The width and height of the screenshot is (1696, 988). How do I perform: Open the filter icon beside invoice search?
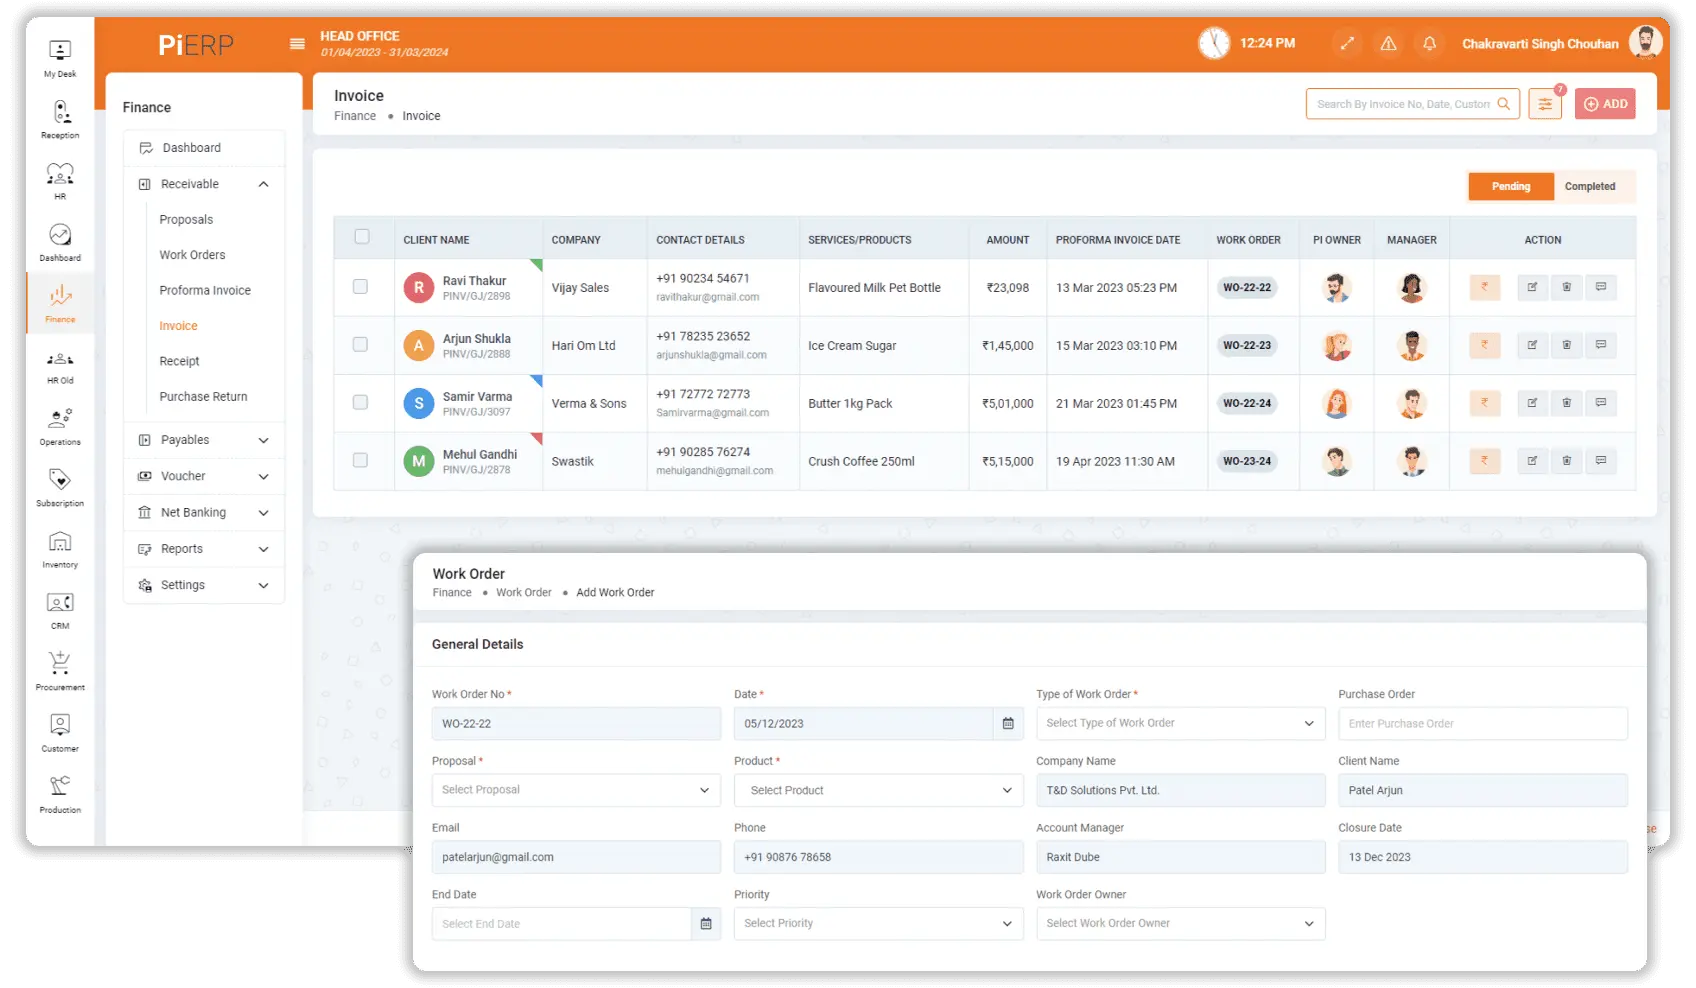click(1544, 103)
